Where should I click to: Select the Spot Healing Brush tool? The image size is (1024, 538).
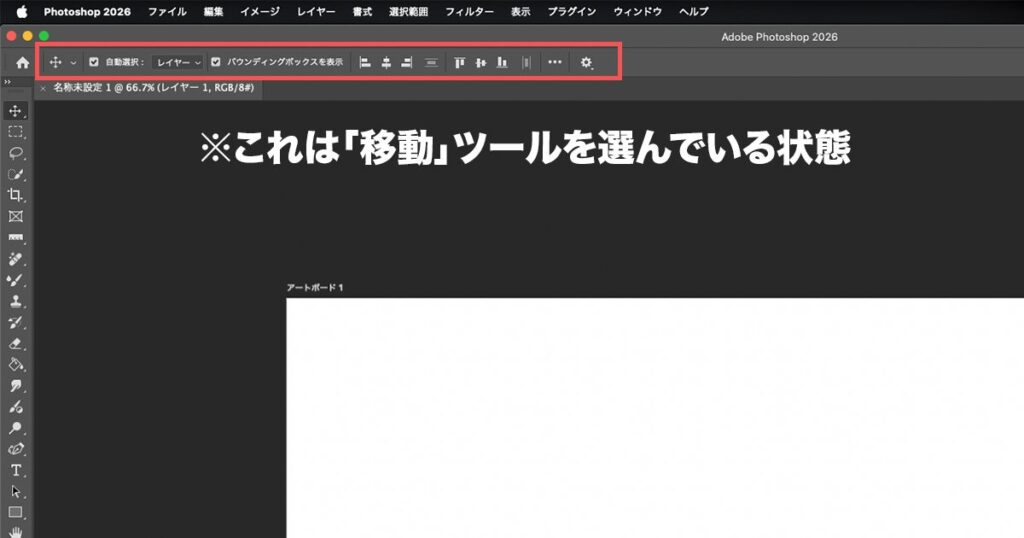[16, 259]
